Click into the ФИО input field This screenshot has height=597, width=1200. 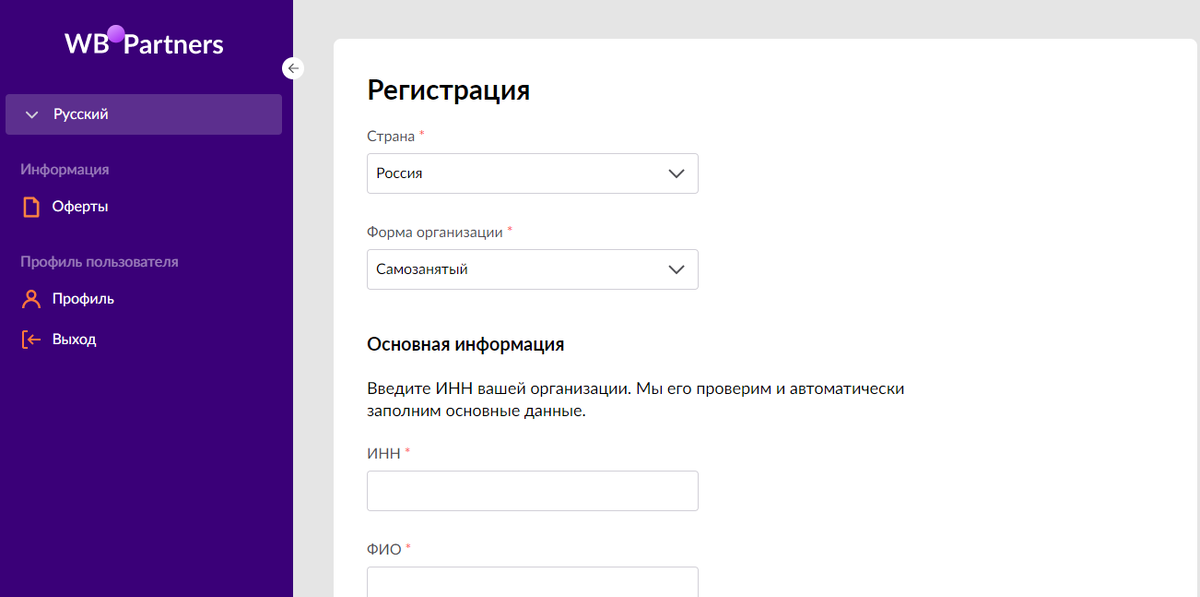point(532,585)
